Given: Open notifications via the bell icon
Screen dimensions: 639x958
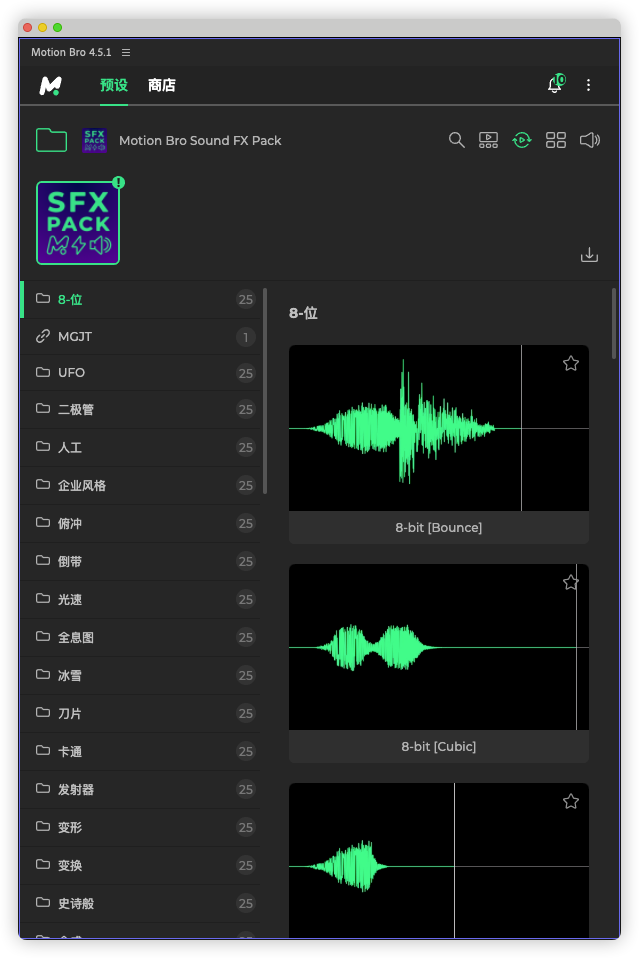Looking at the screenshot, I should tap(555, 84).
